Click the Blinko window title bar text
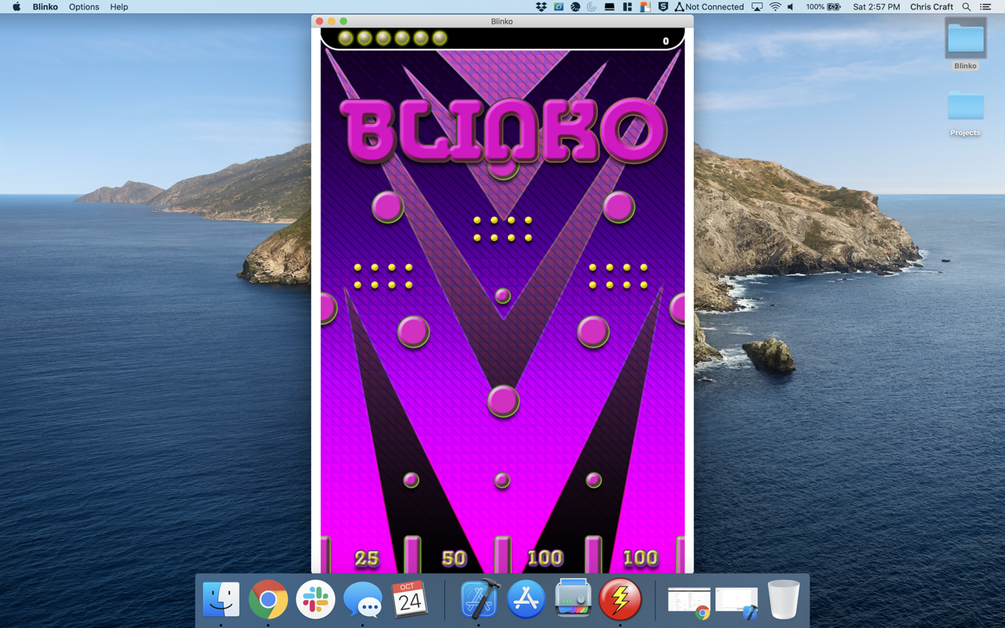The height and width of the screenshot is (628, 1005). [x=502, y=21]
